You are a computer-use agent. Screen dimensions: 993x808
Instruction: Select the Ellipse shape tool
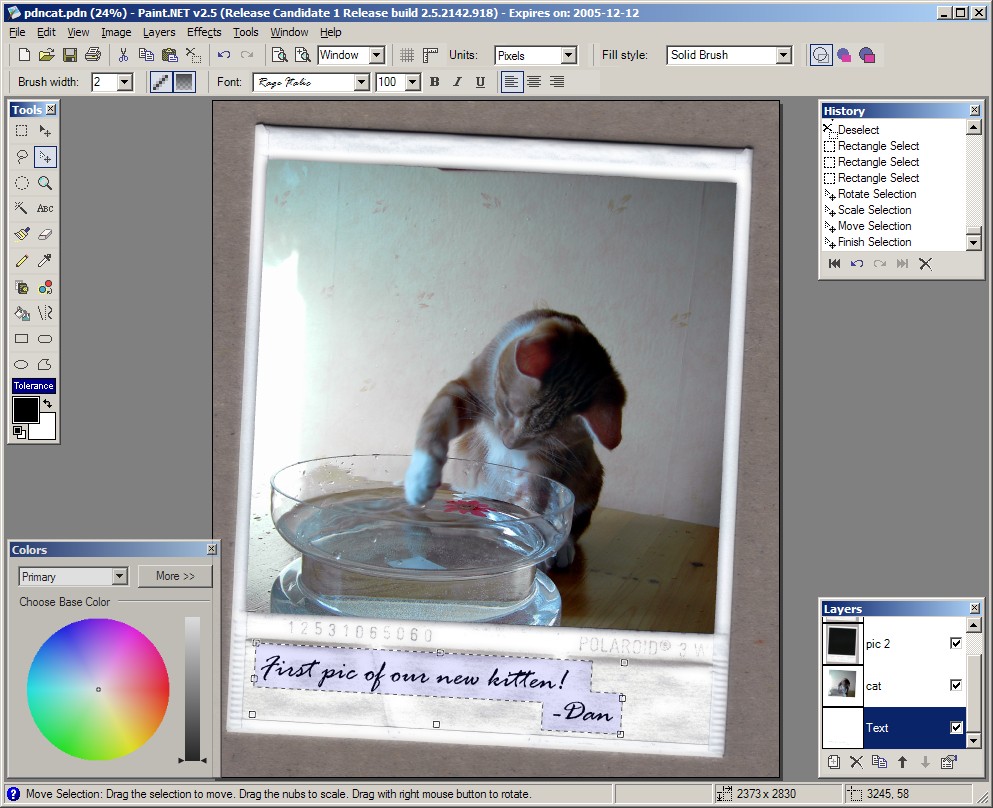click(x=22, y=365)
